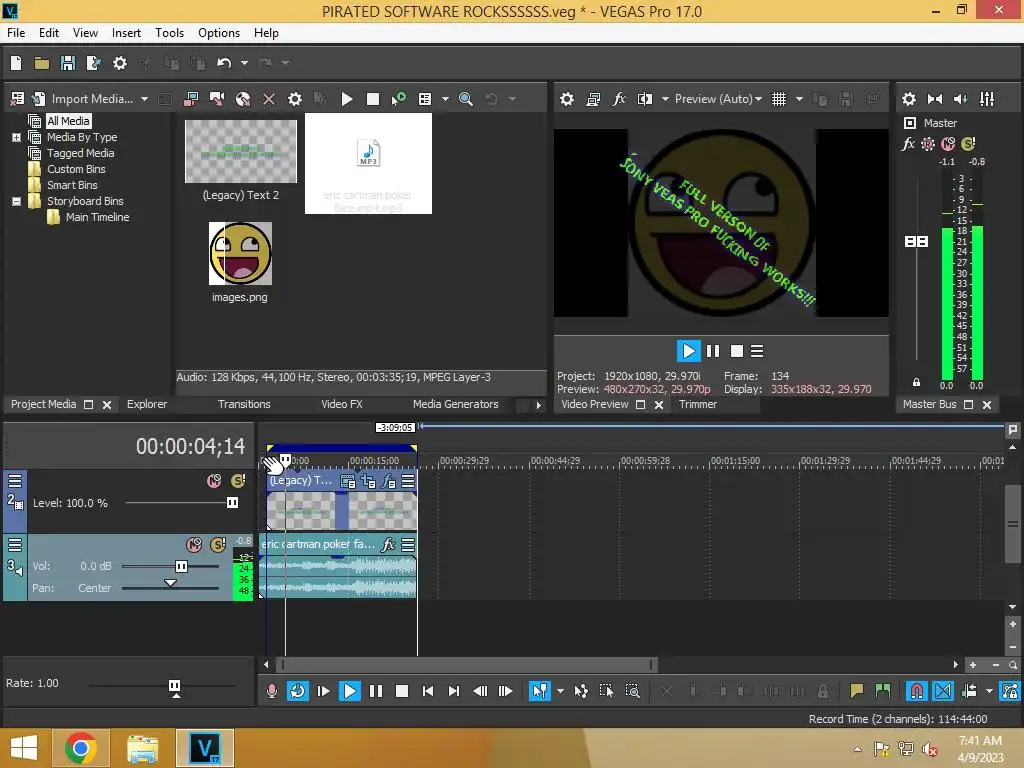The height and width of the screenshot is (768, 1024).
Task: Solo video track 2
Action: click(x=238, y=481)
